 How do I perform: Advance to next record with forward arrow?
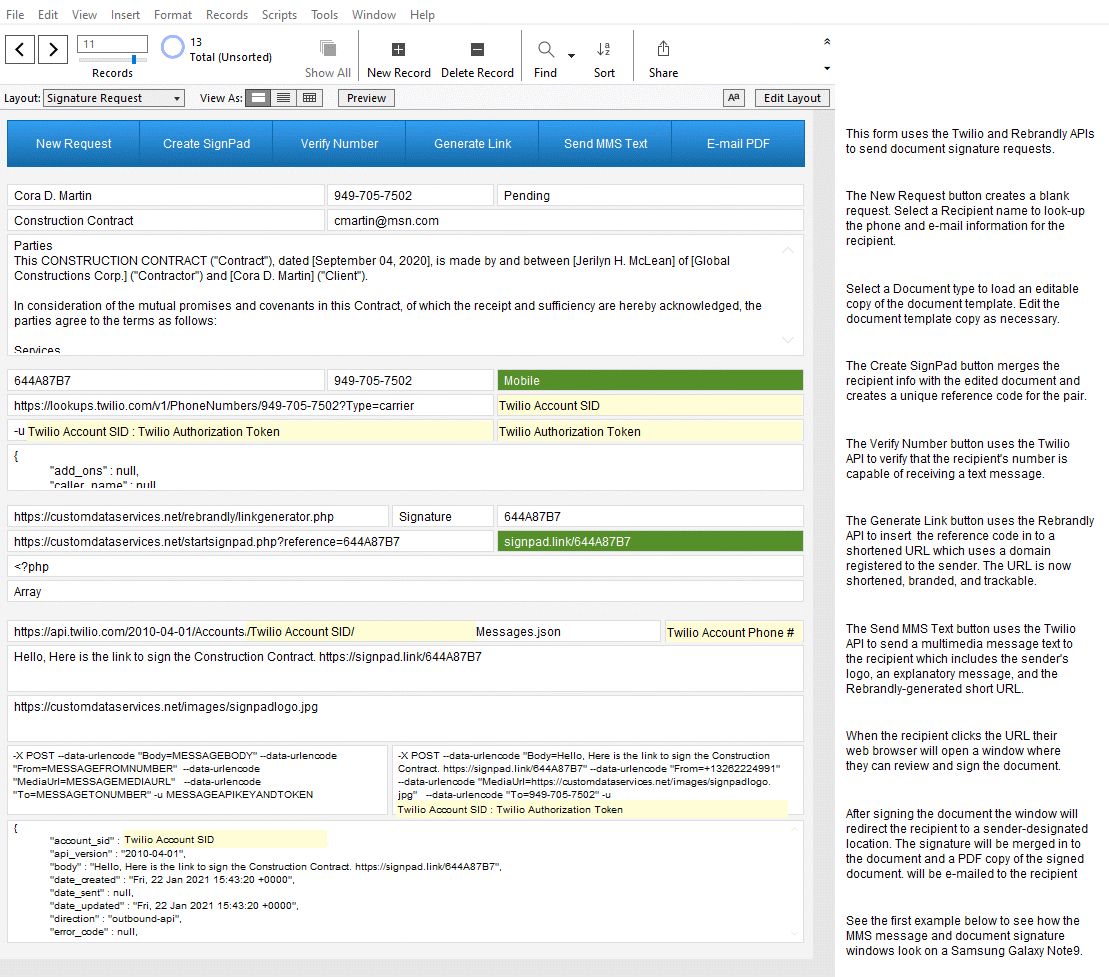coord(53,48)
